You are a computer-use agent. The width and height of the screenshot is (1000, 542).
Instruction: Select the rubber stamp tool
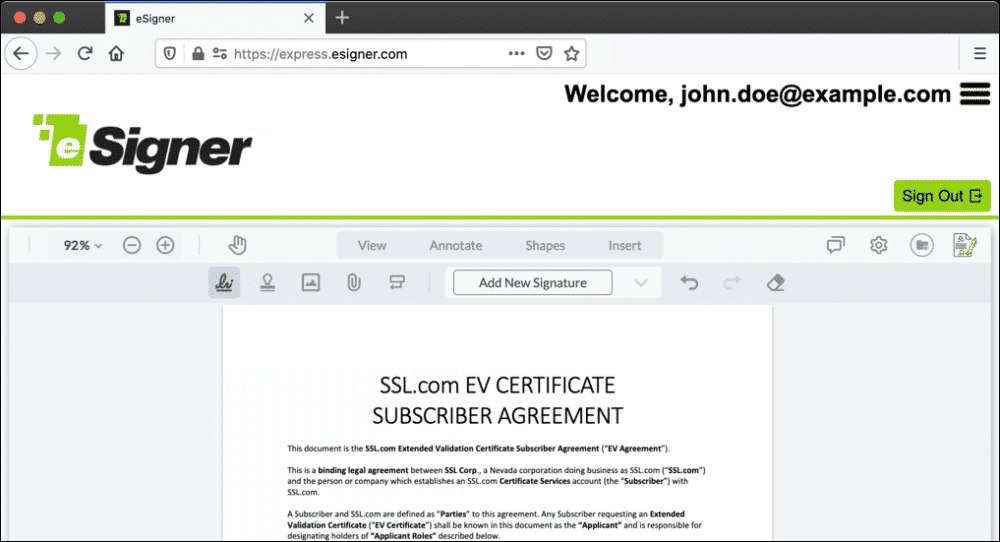(267, 283)
